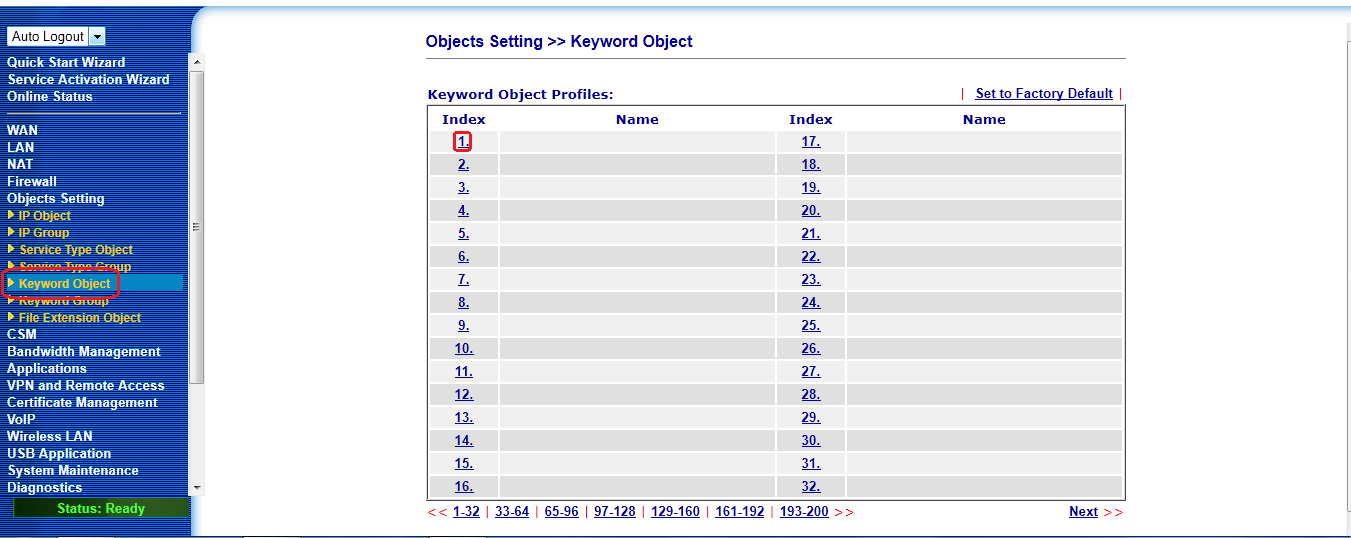Expand the IP Object submenu arrow
Viewport: 1351px width, 538px height.
tap(11, 215)
